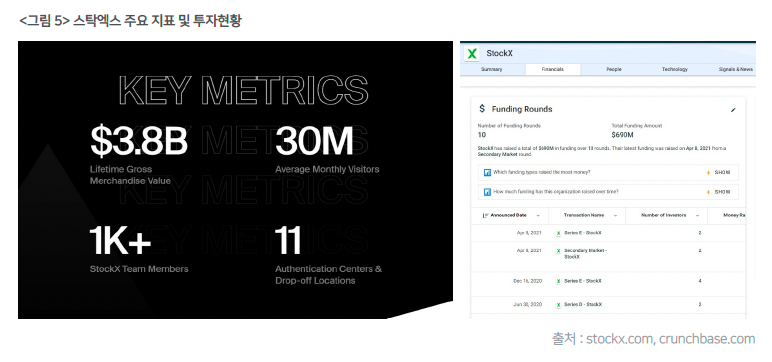Click SHOW for 'Which funding types' question
The image size is (772, 362).
coord(722,172)
